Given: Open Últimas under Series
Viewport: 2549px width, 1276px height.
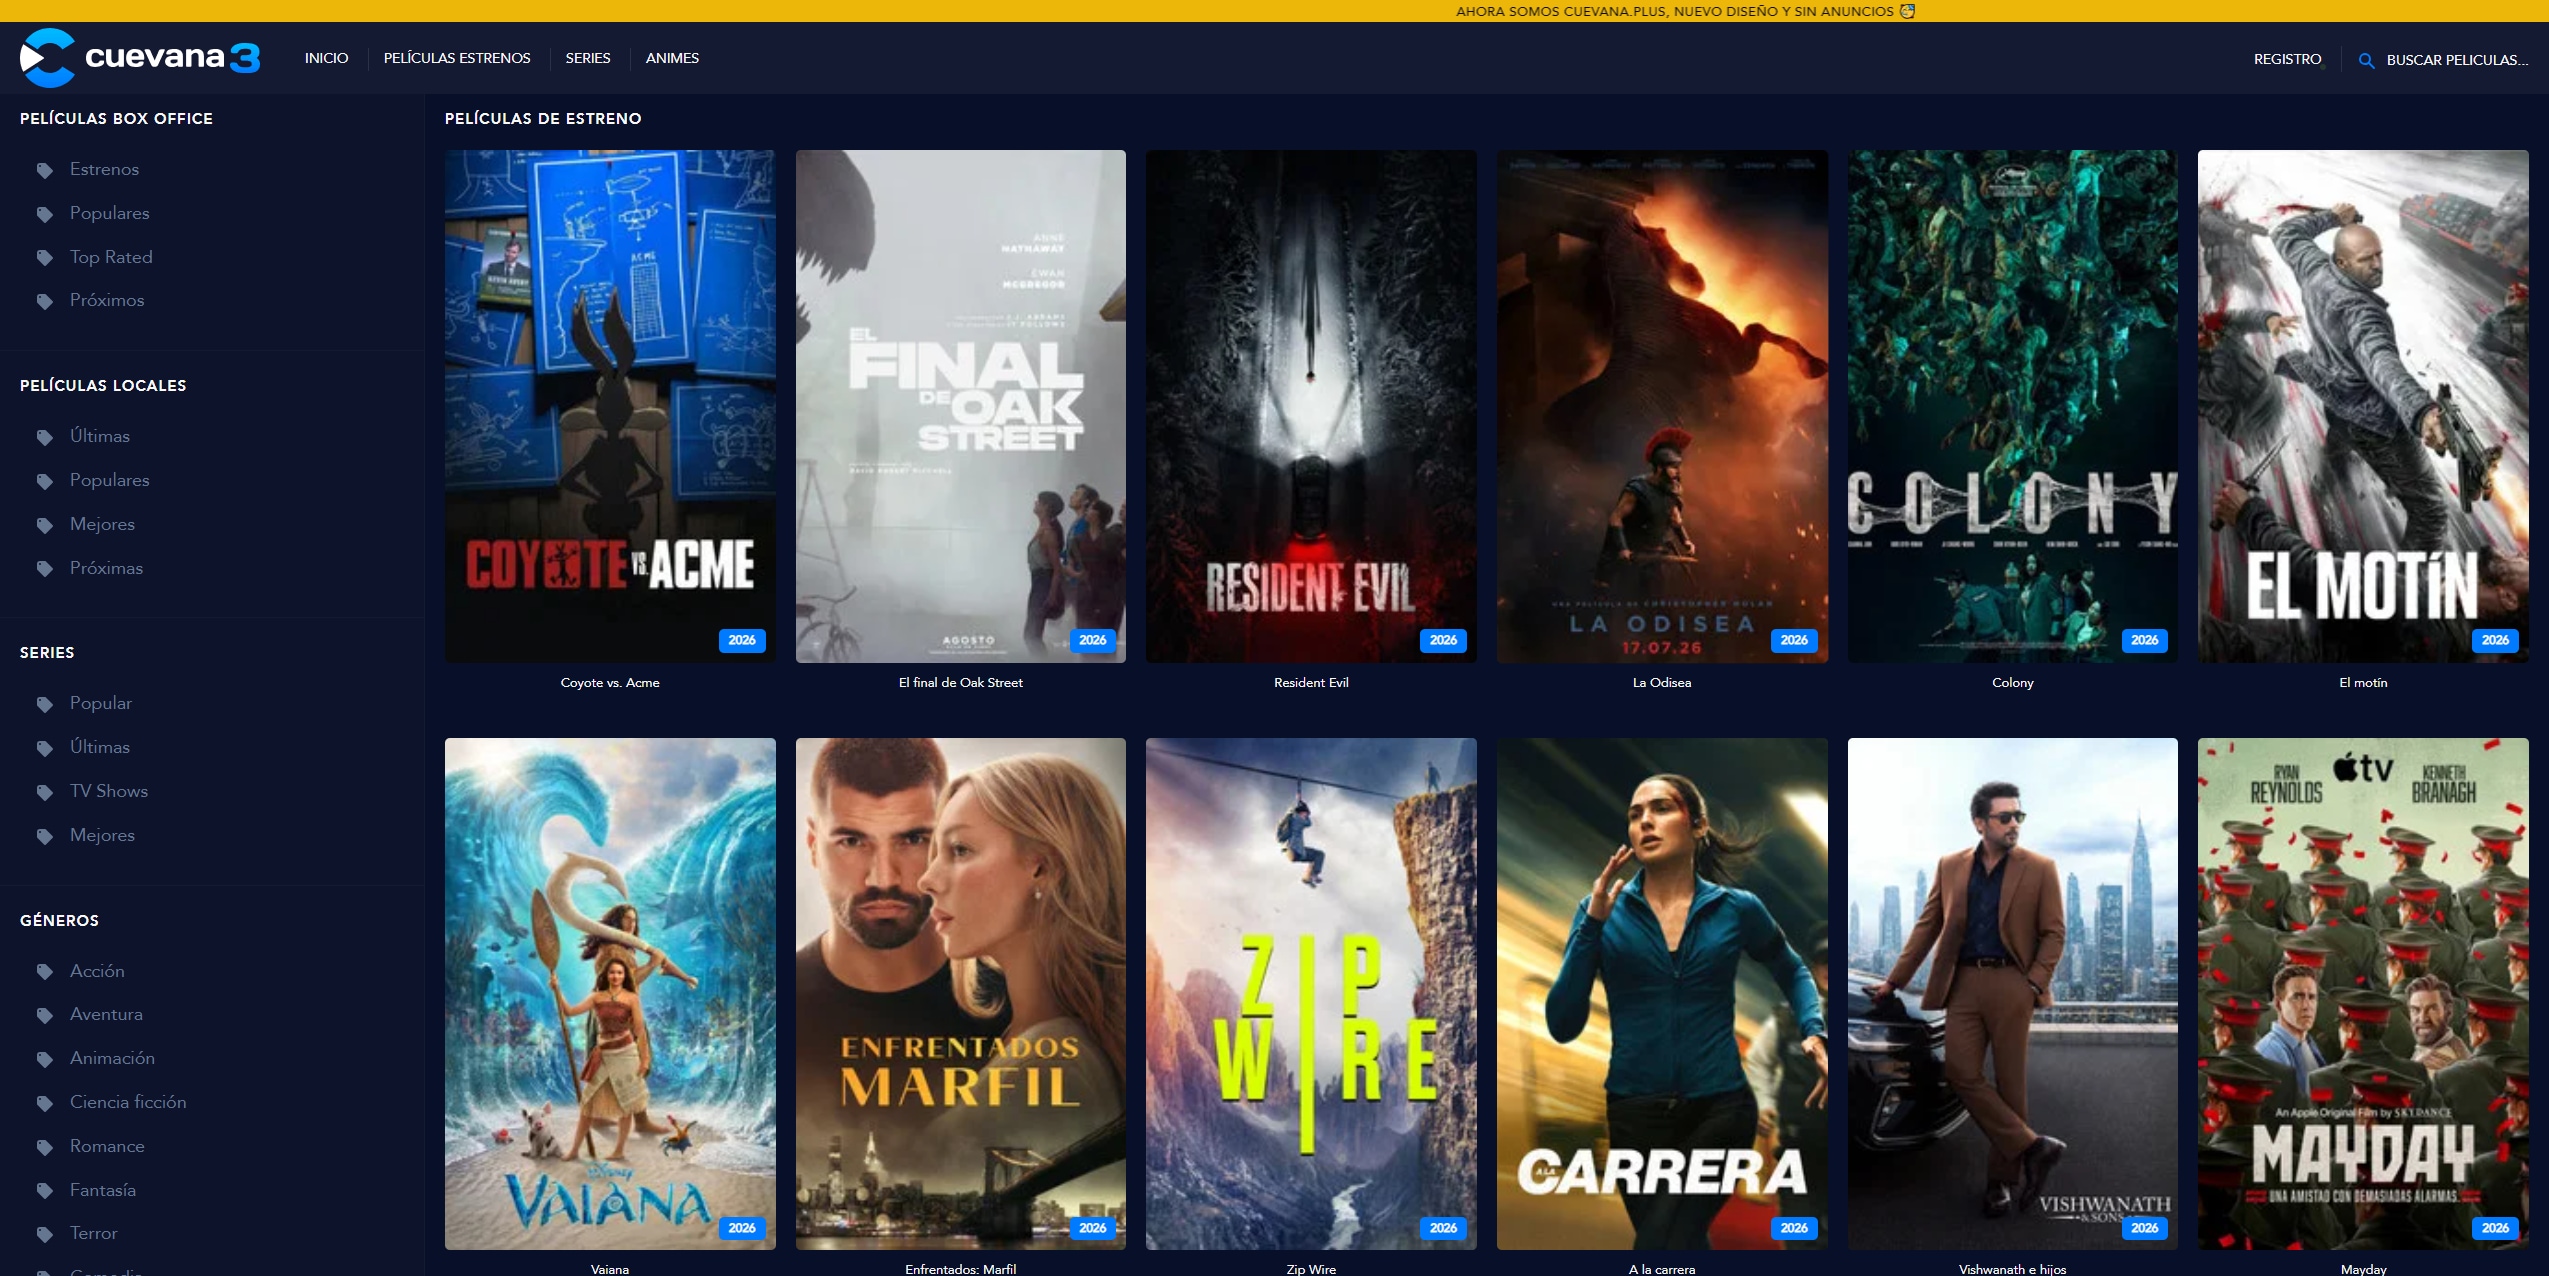Looking at the screenshot, I should (100, 747).
